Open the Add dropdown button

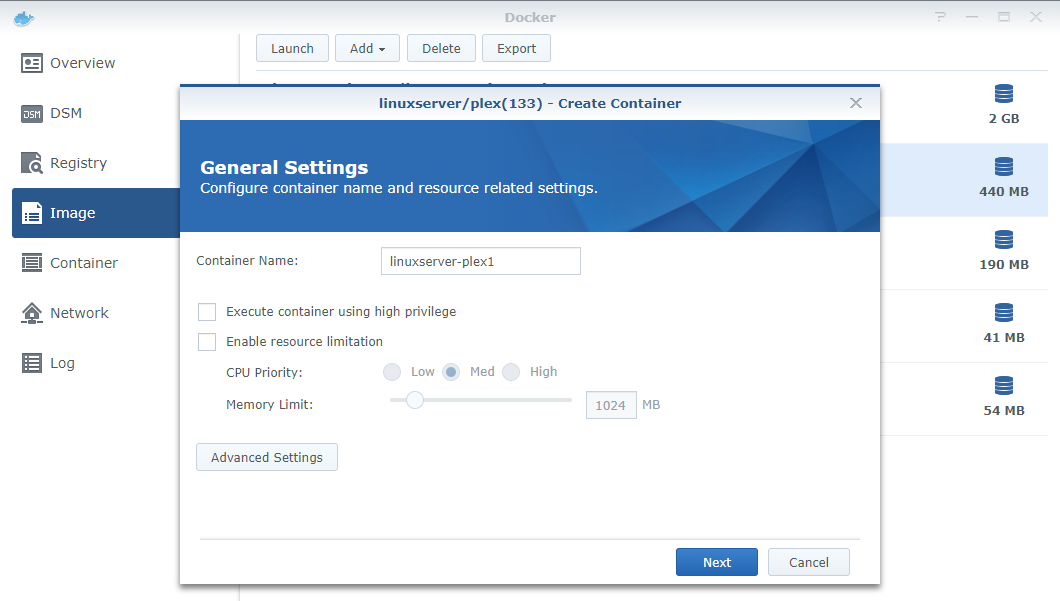point(367,48)
